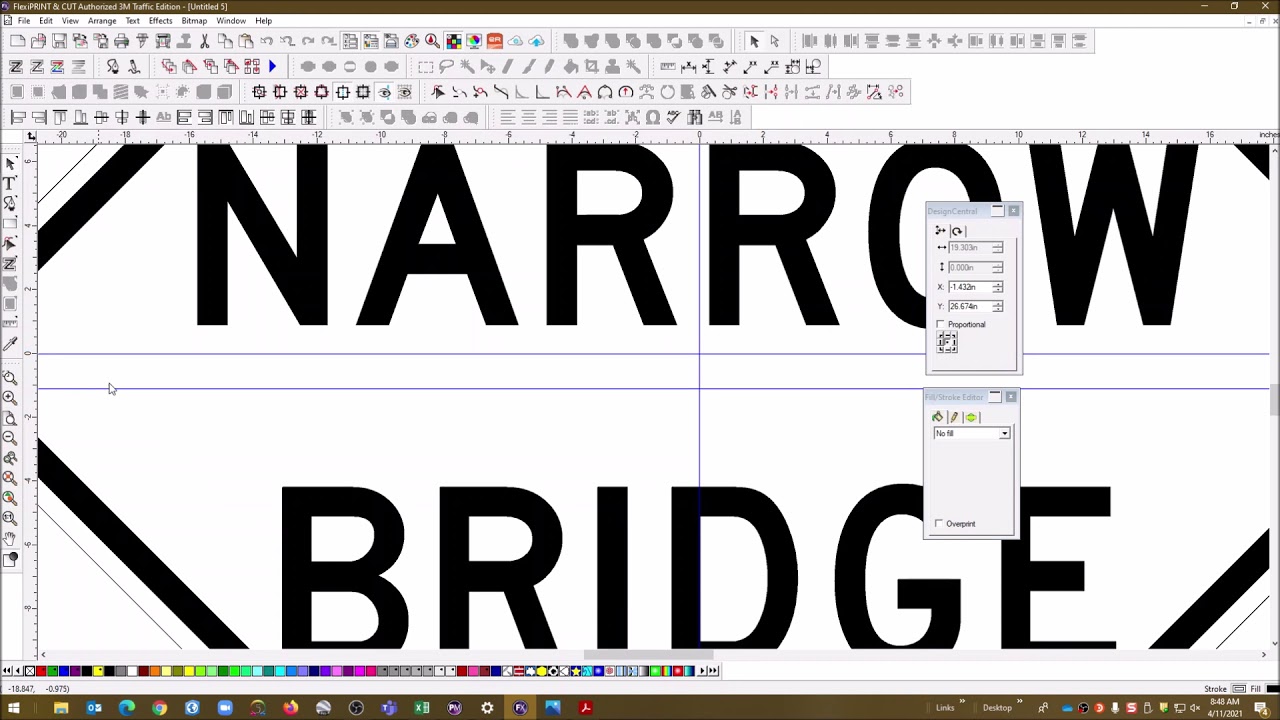Click the Windows Start button

[14, 708]
